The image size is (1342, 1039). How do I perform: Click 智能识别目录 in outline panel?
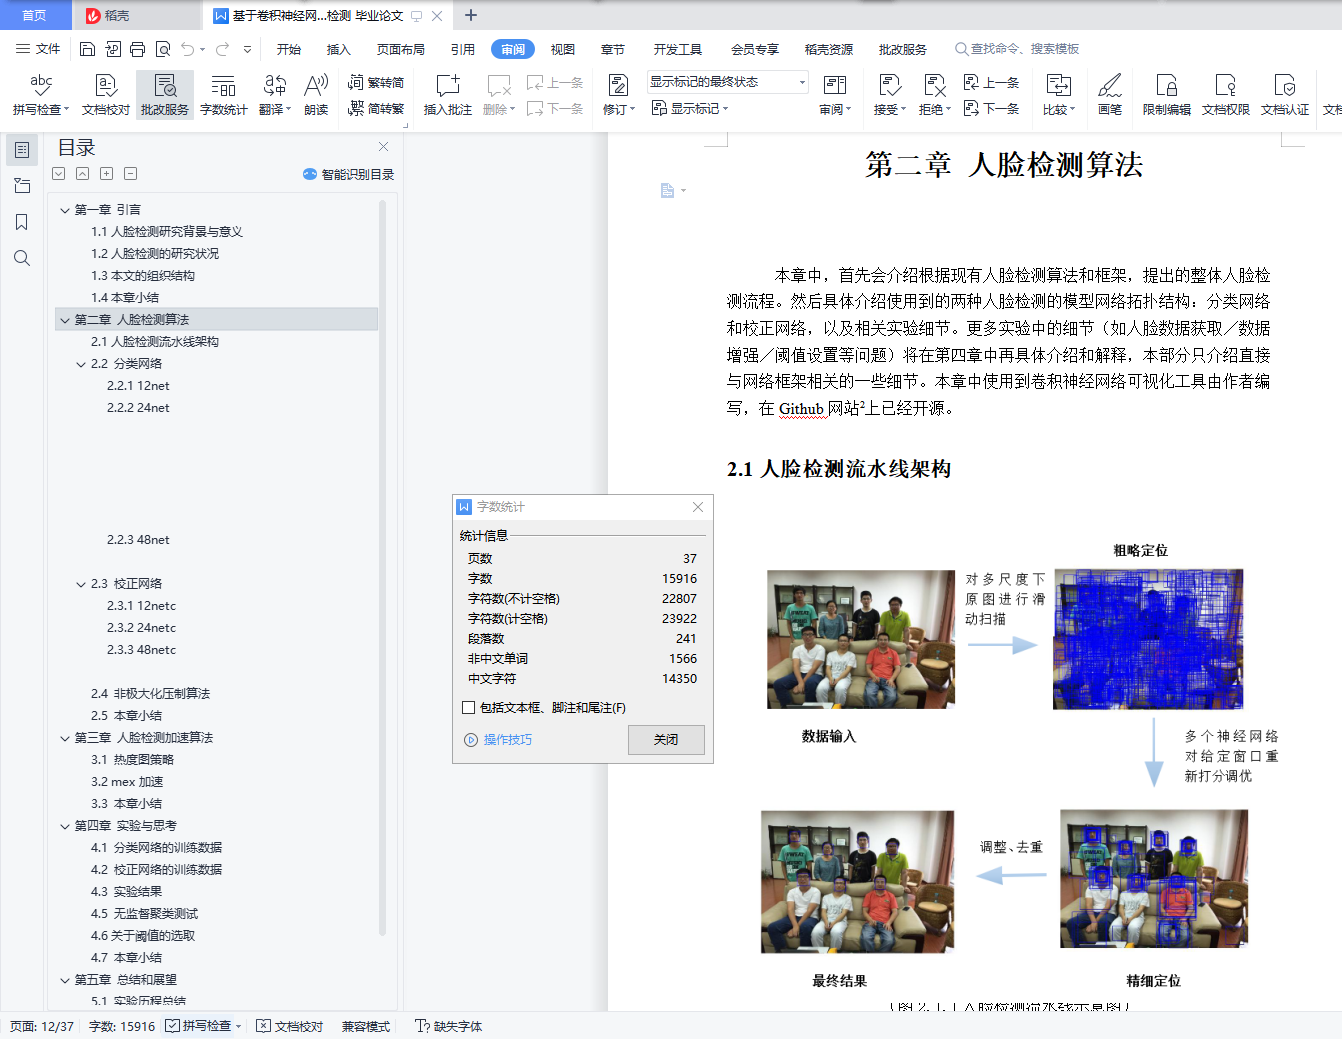pyautogui.click(x=349, y=174)
